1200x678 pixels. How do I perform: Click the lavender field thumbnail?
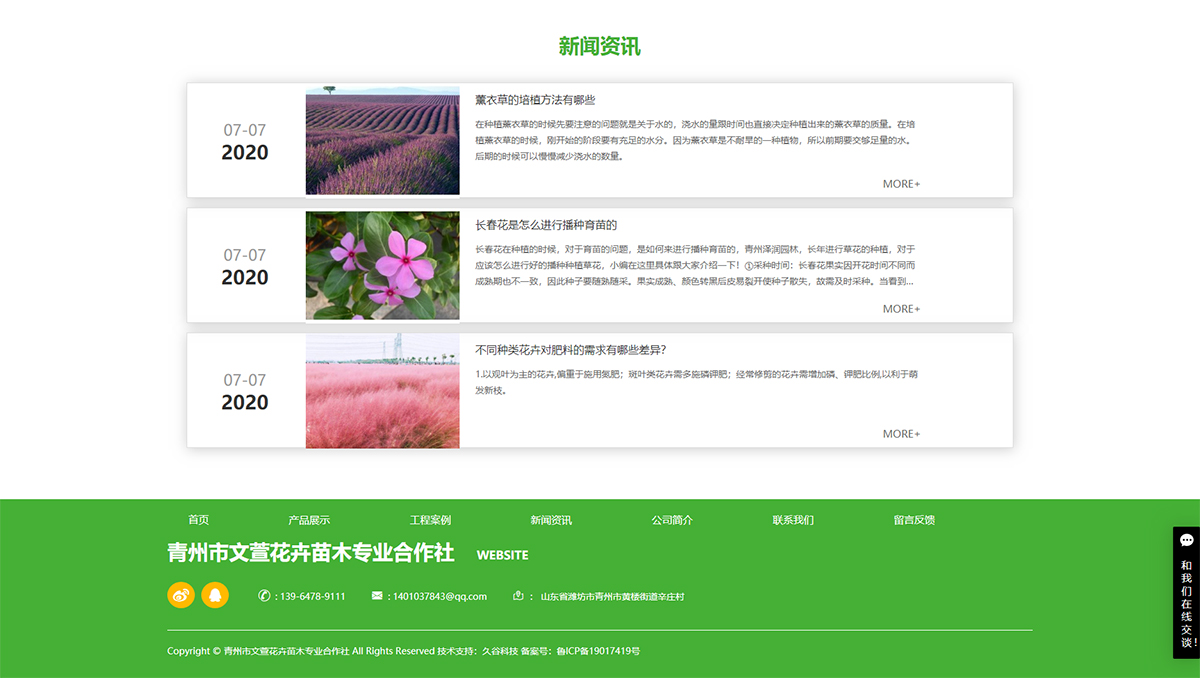pos(383,140)
